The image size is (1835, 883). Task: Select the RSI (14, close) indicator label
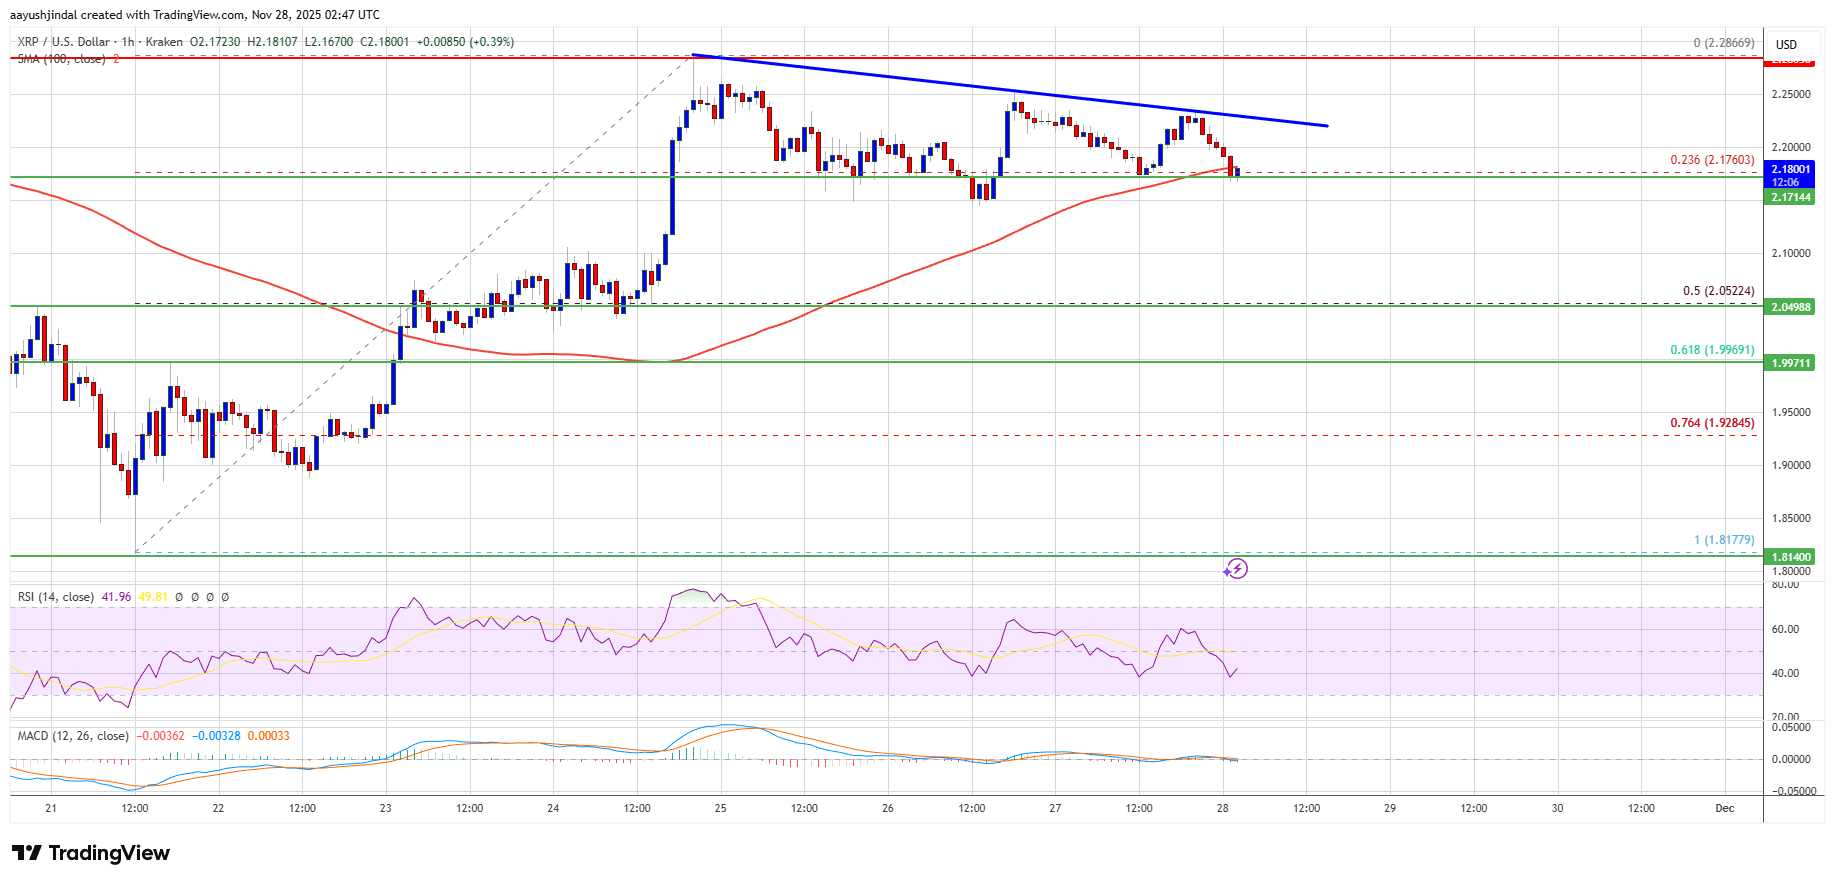[56, 597]
